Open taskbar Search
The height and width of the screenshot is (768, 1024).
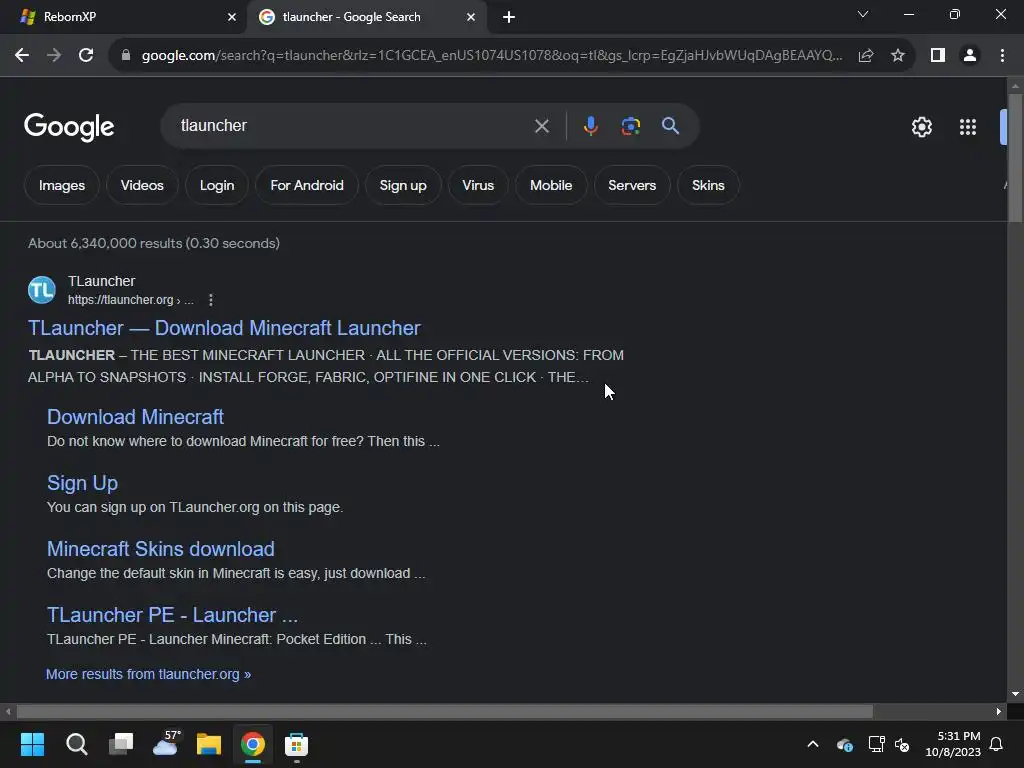pos(76,744)
